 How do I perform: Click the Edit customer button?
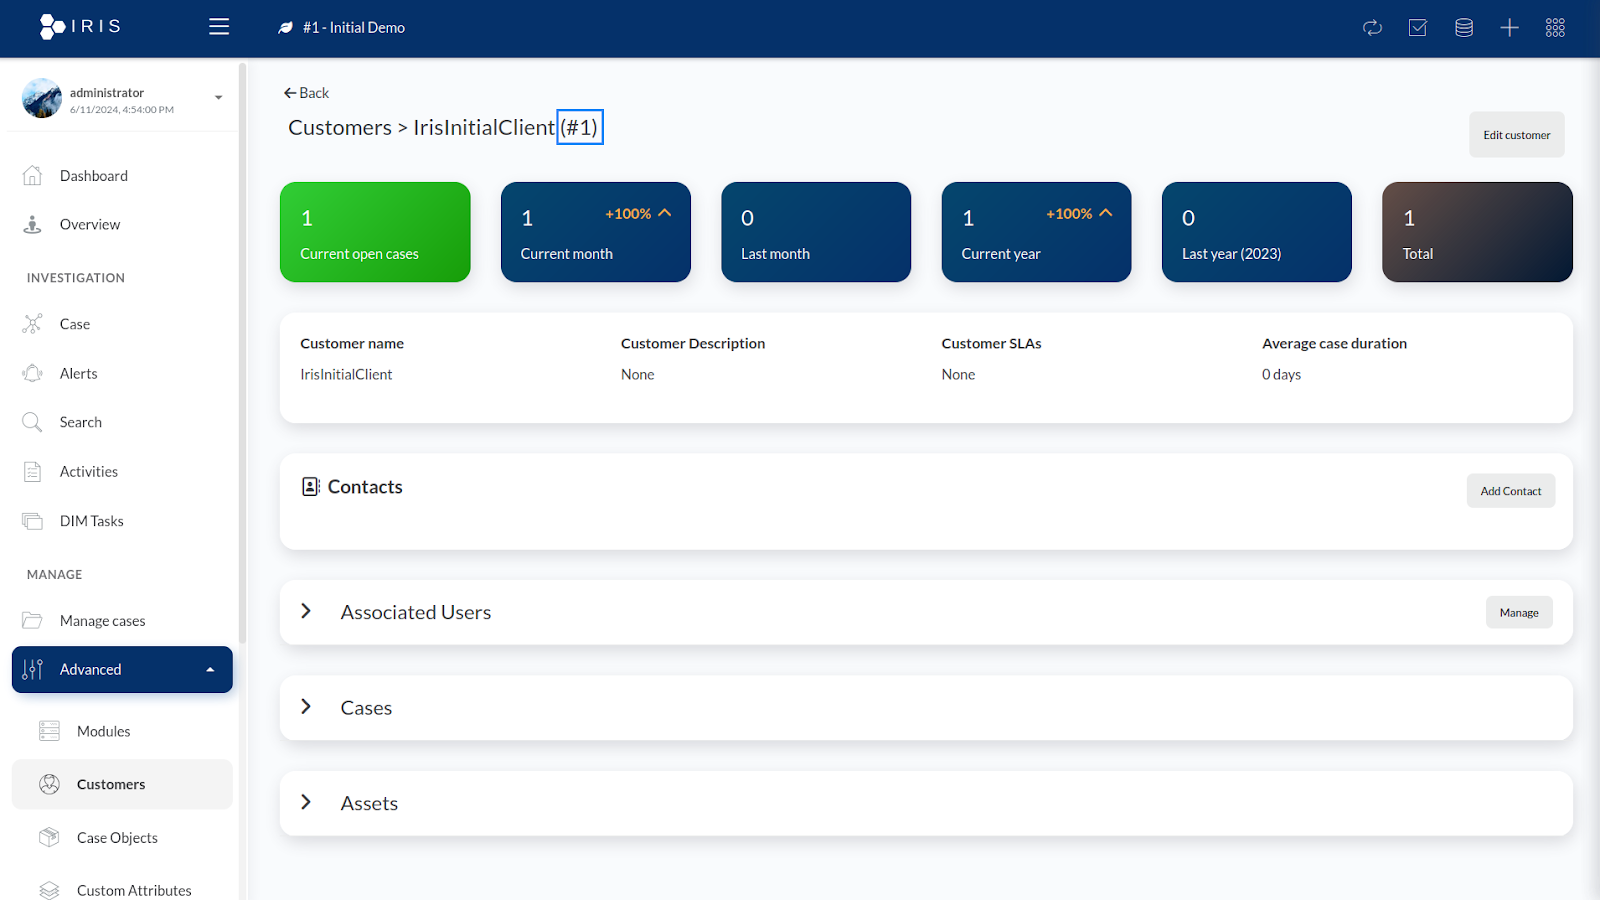coord(1516,135)
